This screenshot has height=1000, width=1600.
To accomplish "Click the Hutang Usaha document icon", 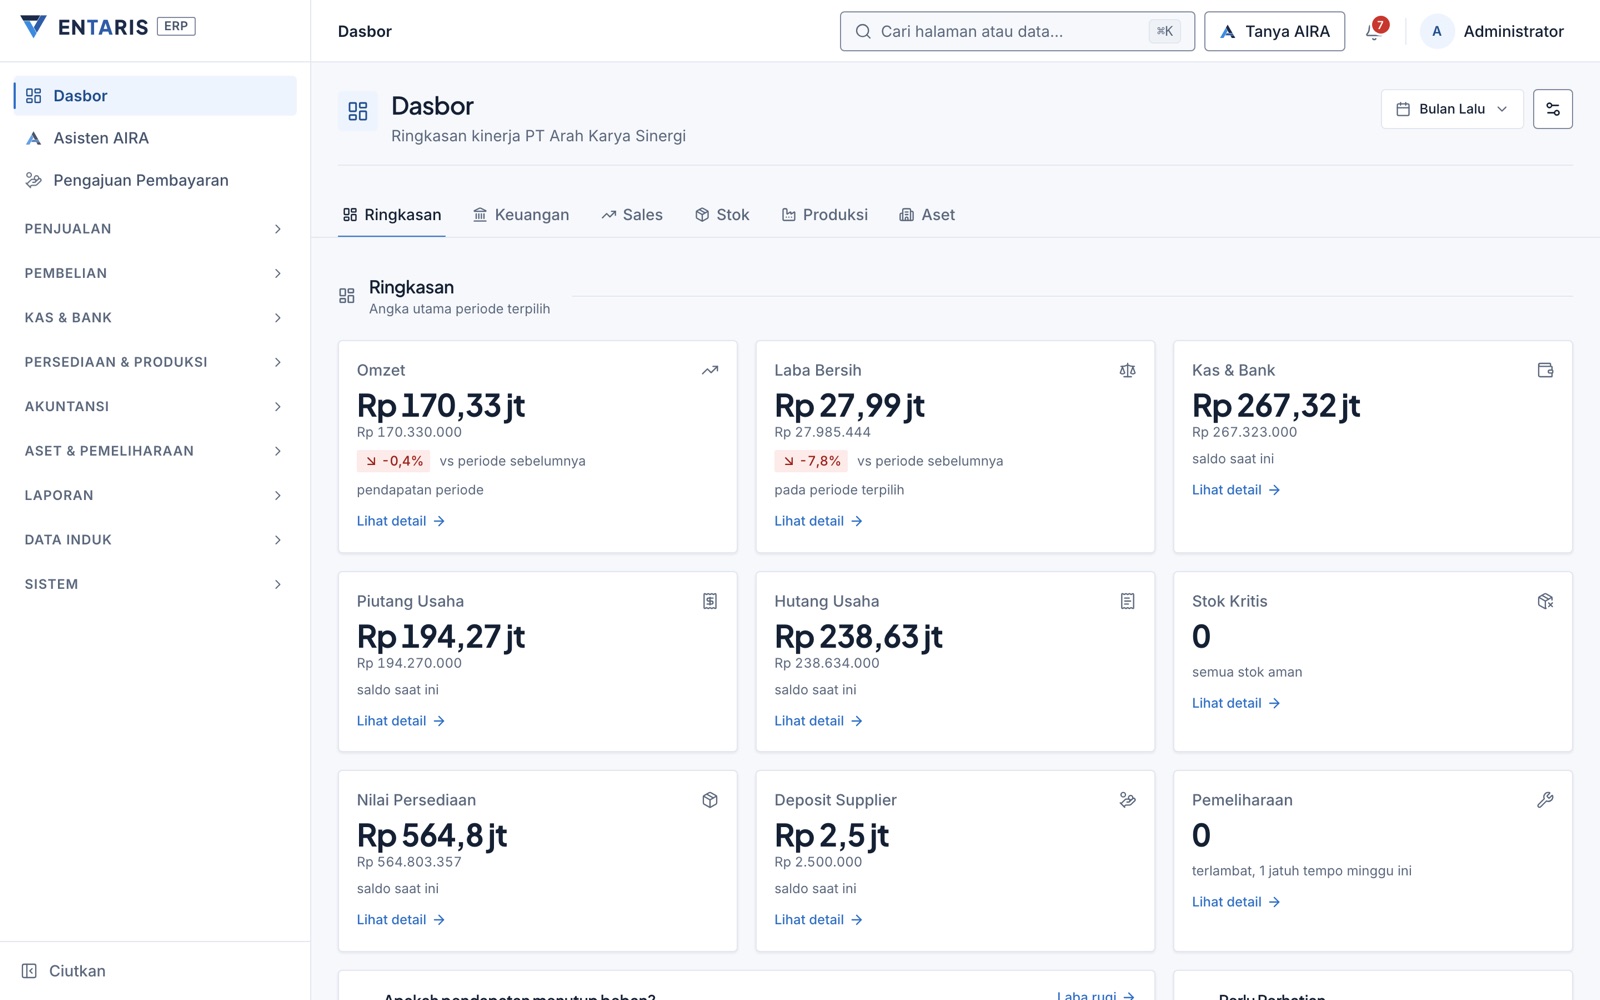I will click(1127, 601).
